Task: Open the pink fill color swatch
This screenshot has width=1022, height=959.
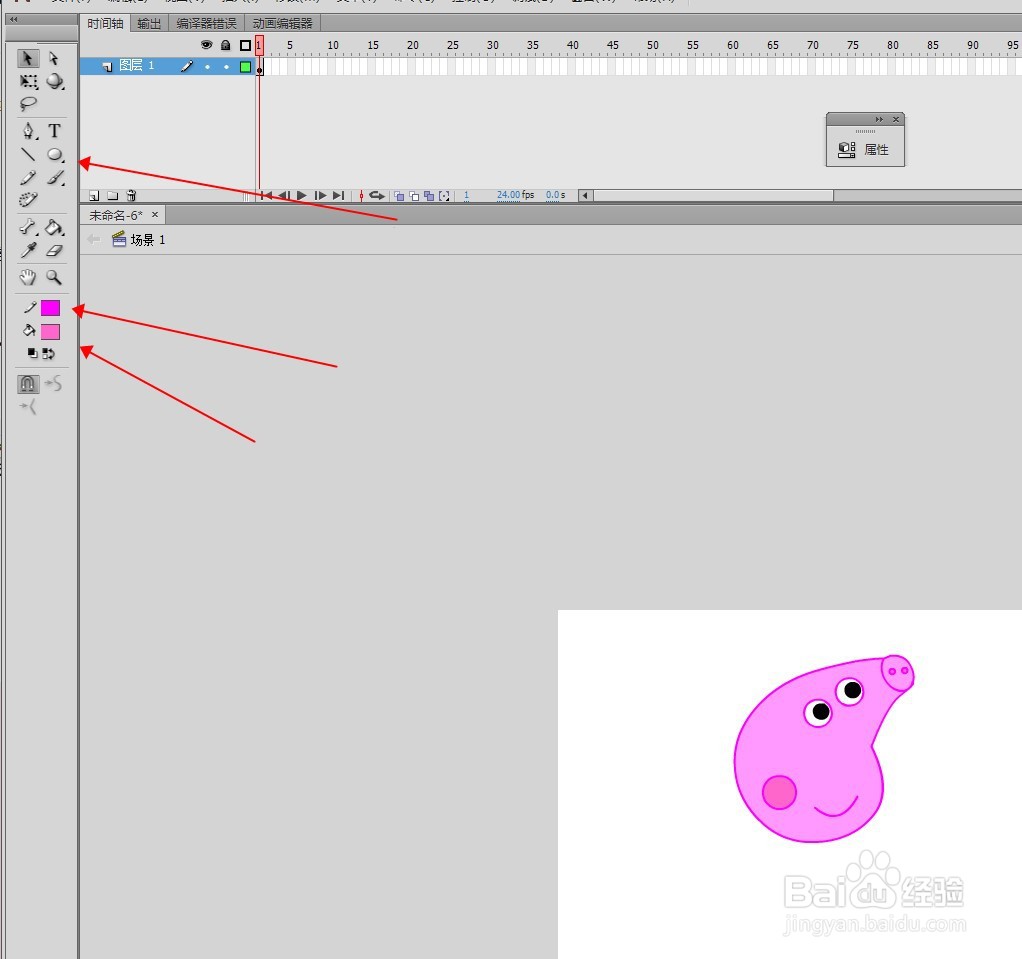Action: pyautogui.click(x=50, y=332)
